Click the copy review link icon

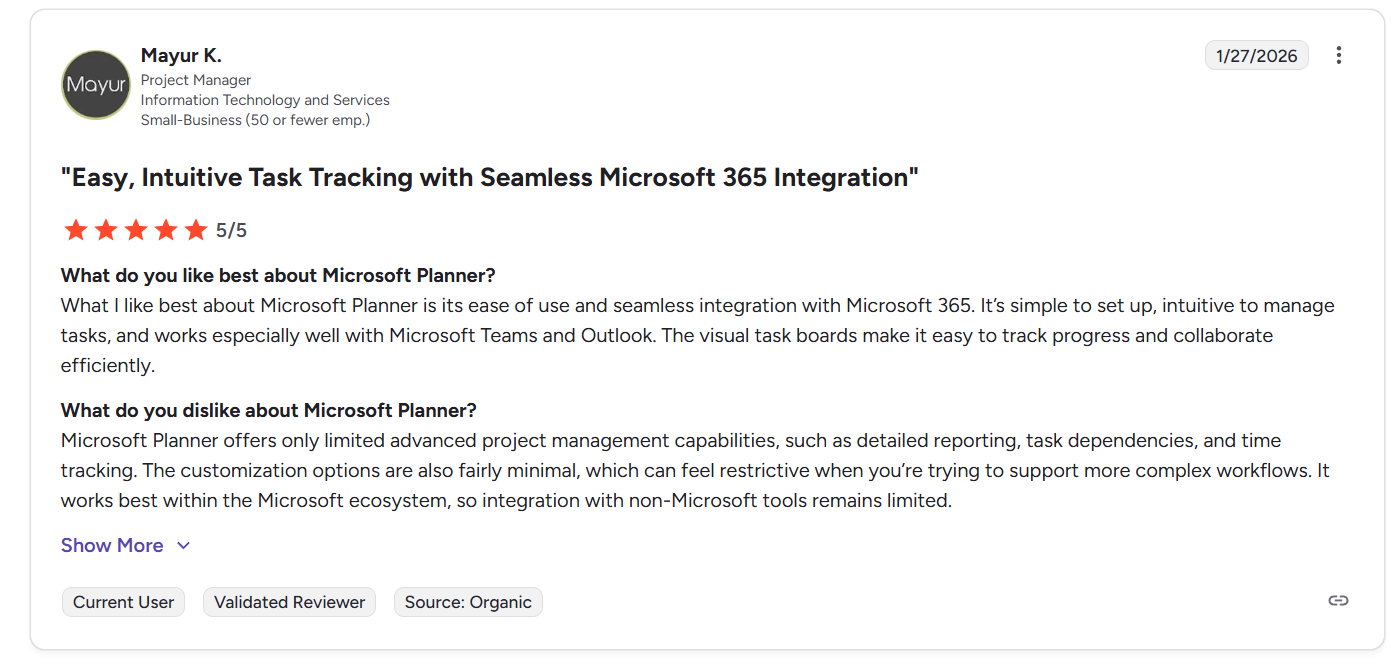click(1338, 600)
